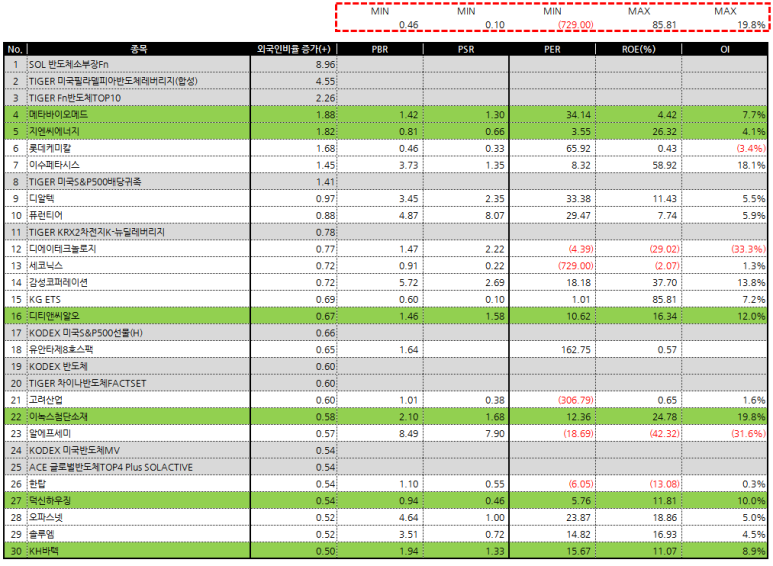Screen dimensions: 773x566
Task: Select the PBR column header
Action: [x=380, y=49]
